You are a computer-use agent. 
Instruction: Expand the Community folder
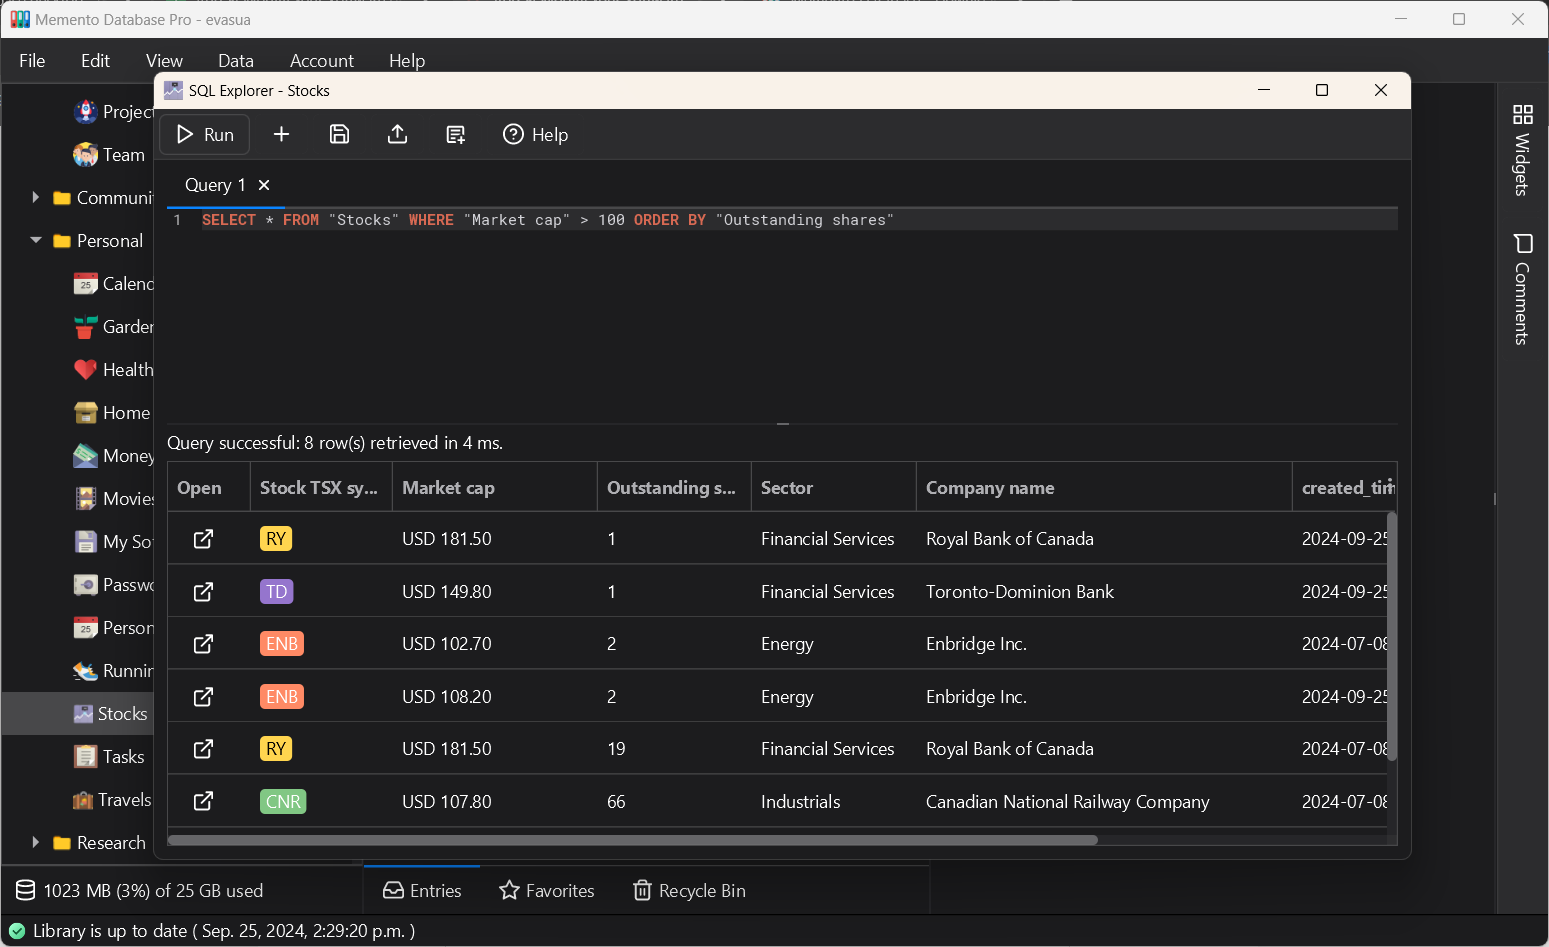[x=36, y=198]
